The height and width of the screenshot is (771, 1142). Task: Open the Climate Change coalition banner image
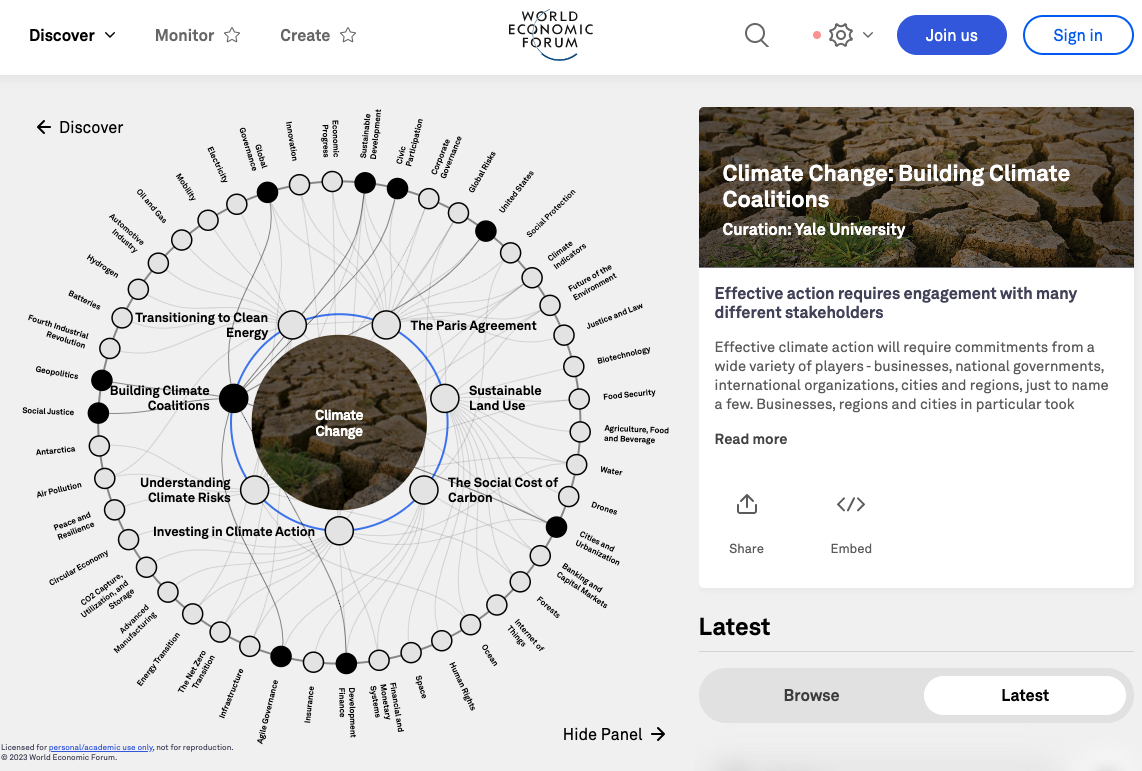916,187
